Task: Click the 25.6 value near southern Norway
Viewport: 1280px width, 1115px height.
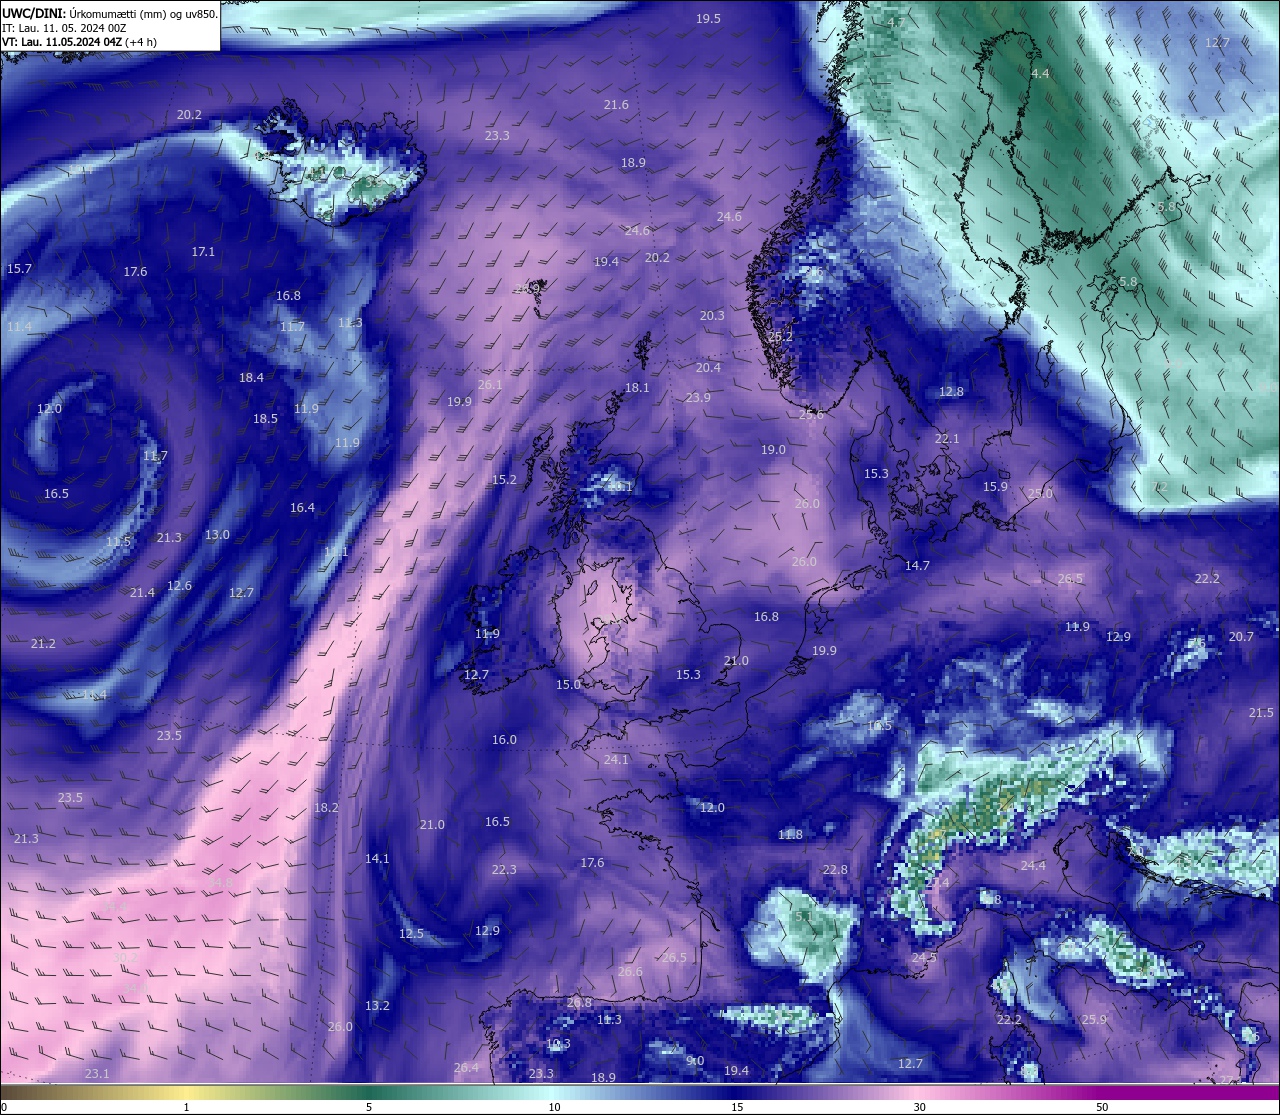Action: pyautogui.click(x=811, y=415)
